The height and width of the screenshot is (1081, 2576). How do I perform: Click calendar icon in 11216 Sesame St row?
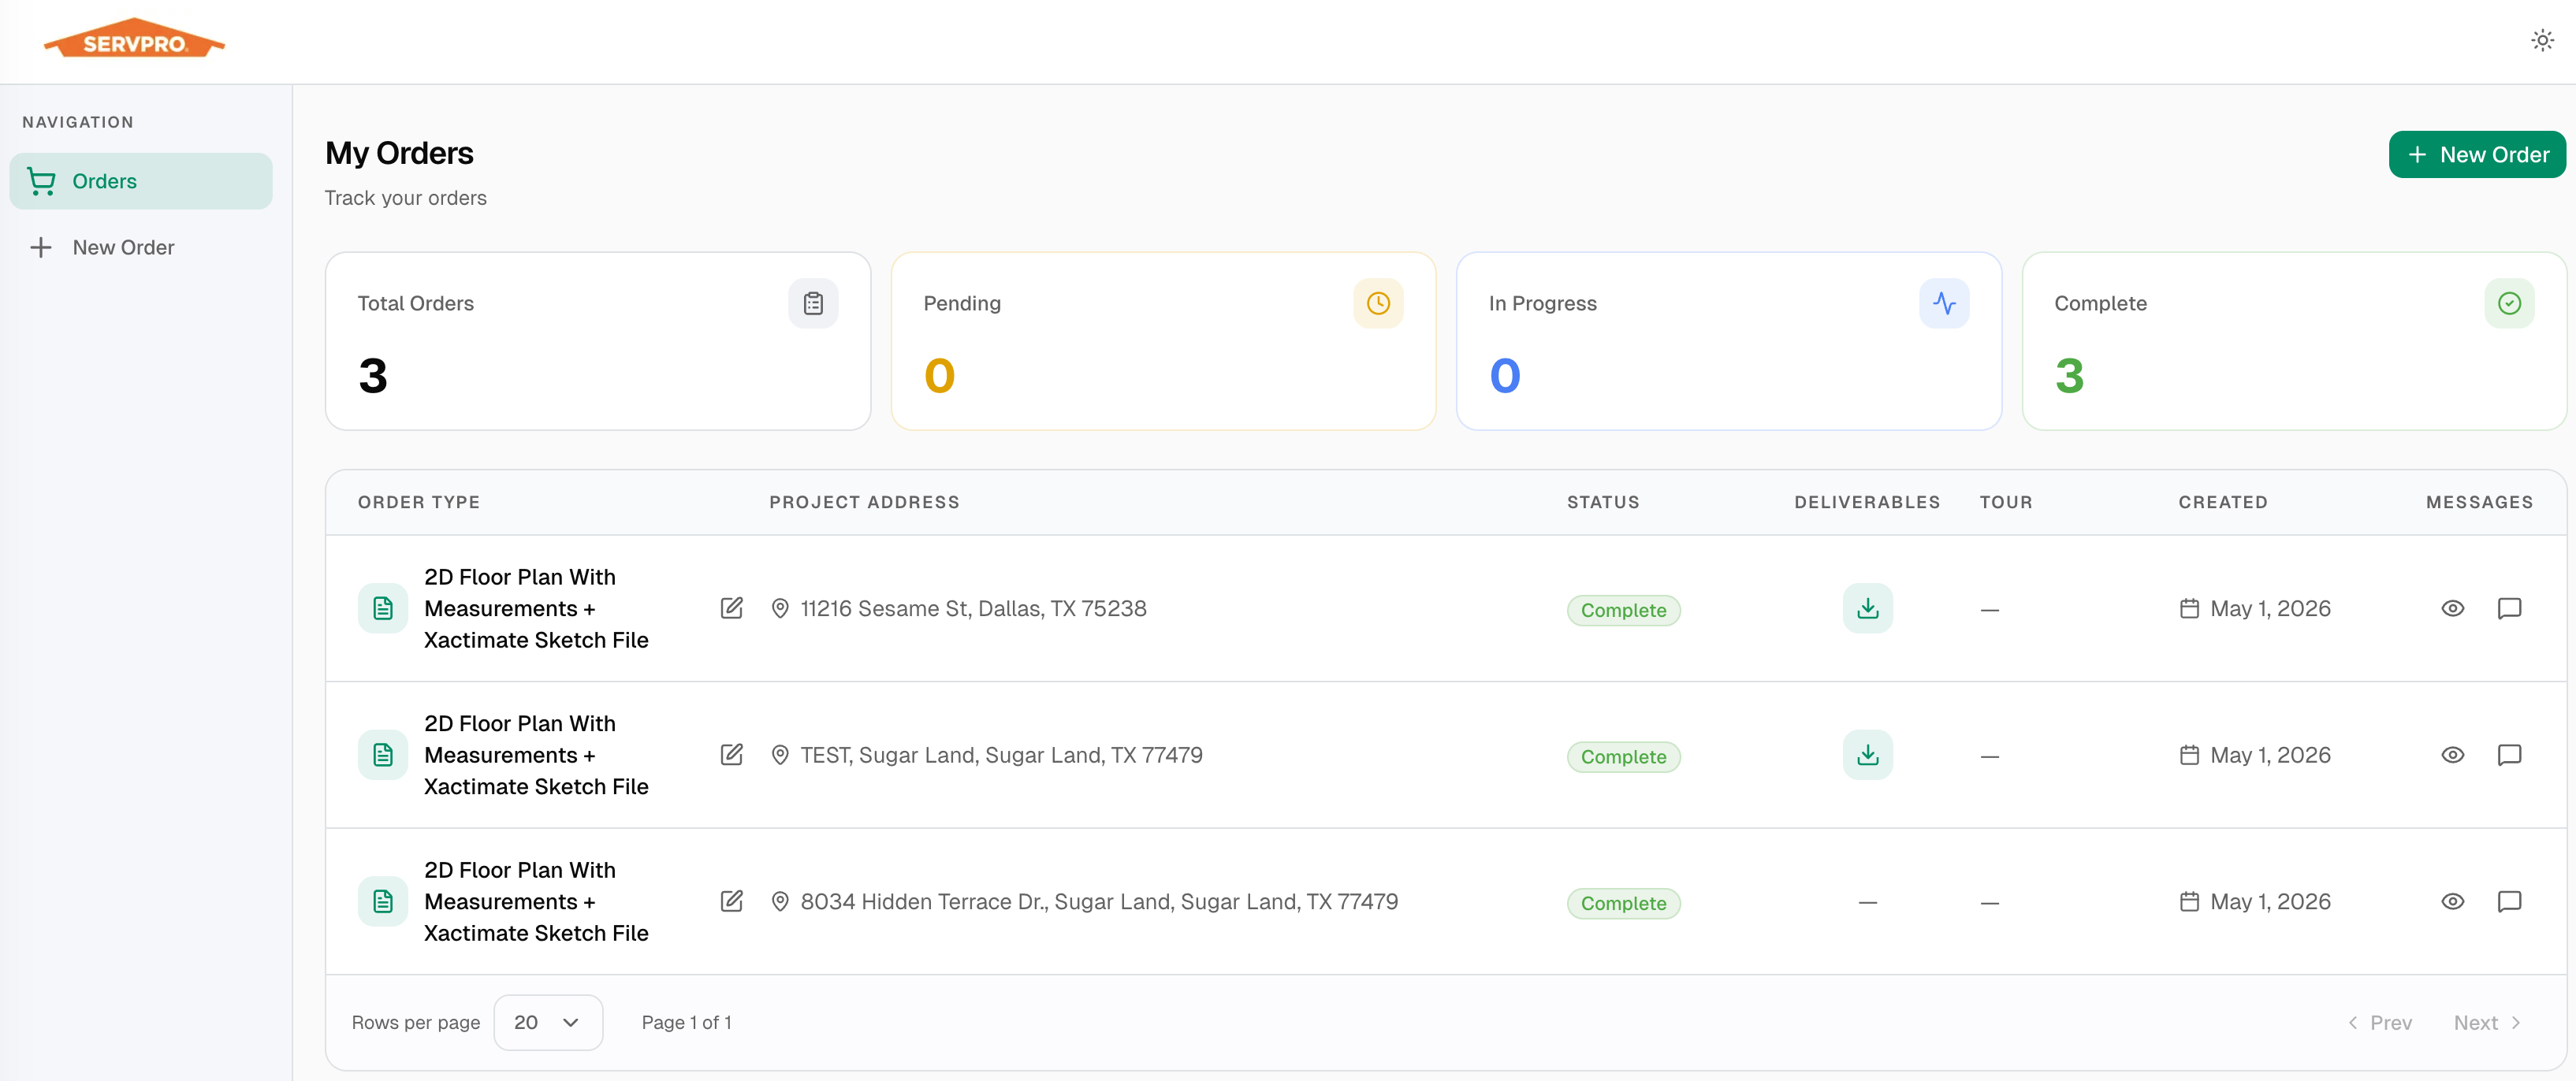pyautogui.click(x=2189, y=608)
